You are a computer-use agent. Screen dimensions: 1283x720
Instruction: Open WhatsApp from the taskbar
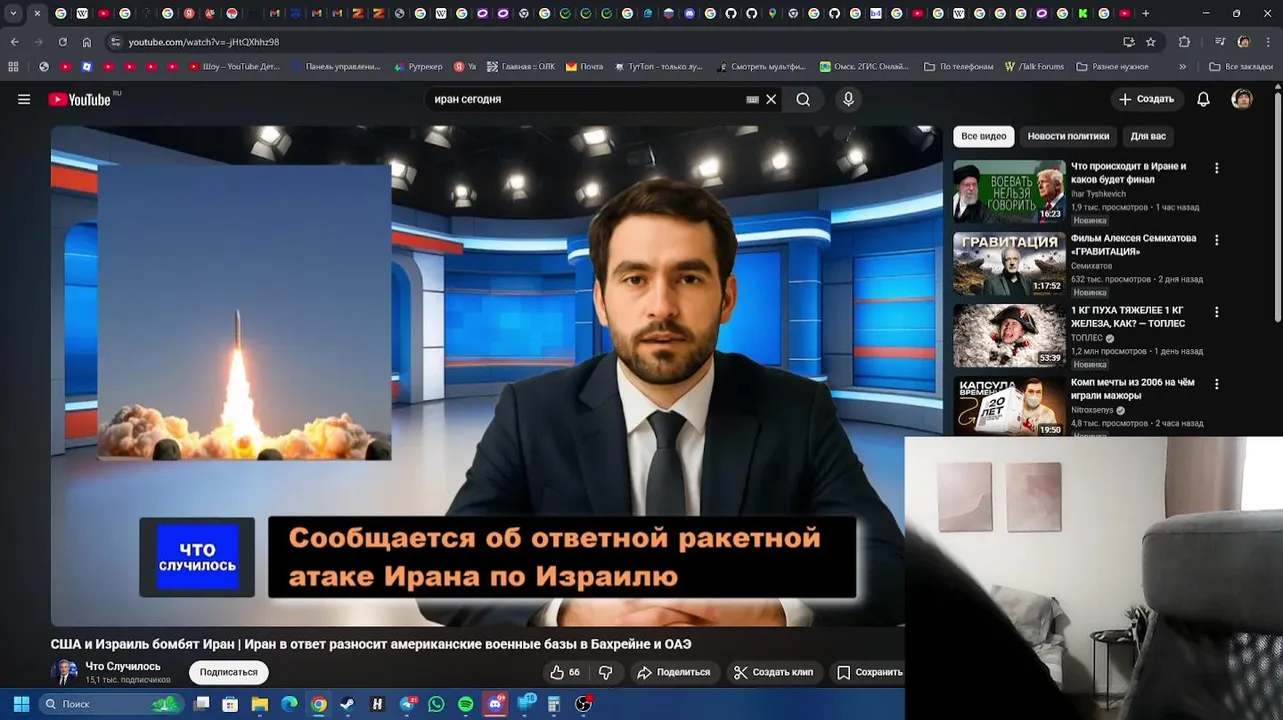click(x=436, y=704)
